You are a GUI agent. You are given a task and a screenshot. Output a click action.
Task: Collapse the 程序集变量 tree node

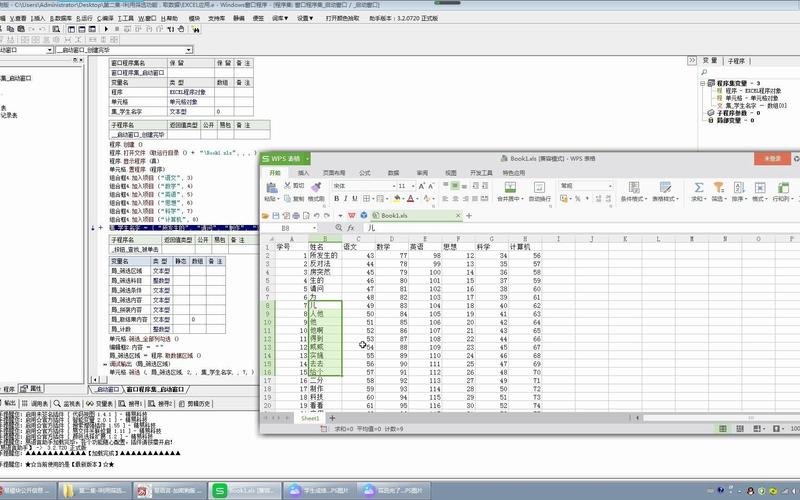[703, 83]
